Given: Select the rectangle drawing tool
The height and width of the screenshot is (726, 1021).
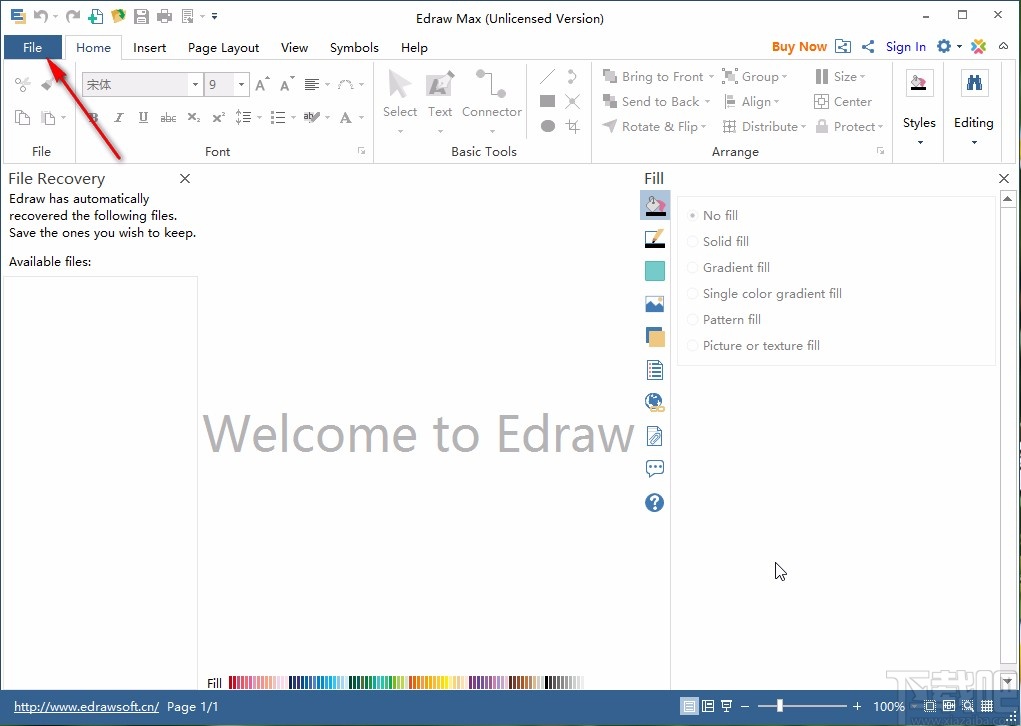Looking at the screenshot, I should coord(548,101).
